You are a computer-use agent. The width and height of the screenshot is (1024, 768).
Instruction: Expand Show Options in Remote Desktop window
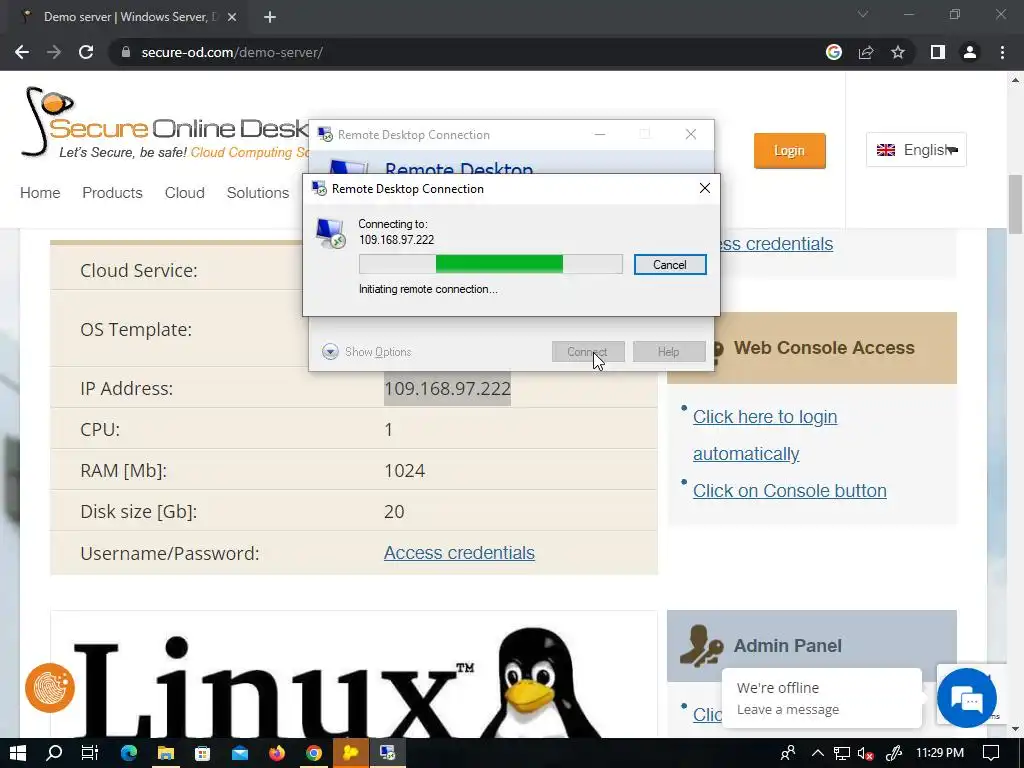pyautogui.click(x=367, y=351)
